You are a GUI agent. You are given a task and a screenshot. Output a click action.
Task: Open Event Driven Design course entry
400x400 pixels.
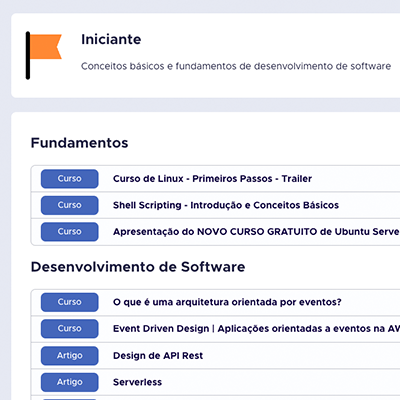[x=256, y=329]
